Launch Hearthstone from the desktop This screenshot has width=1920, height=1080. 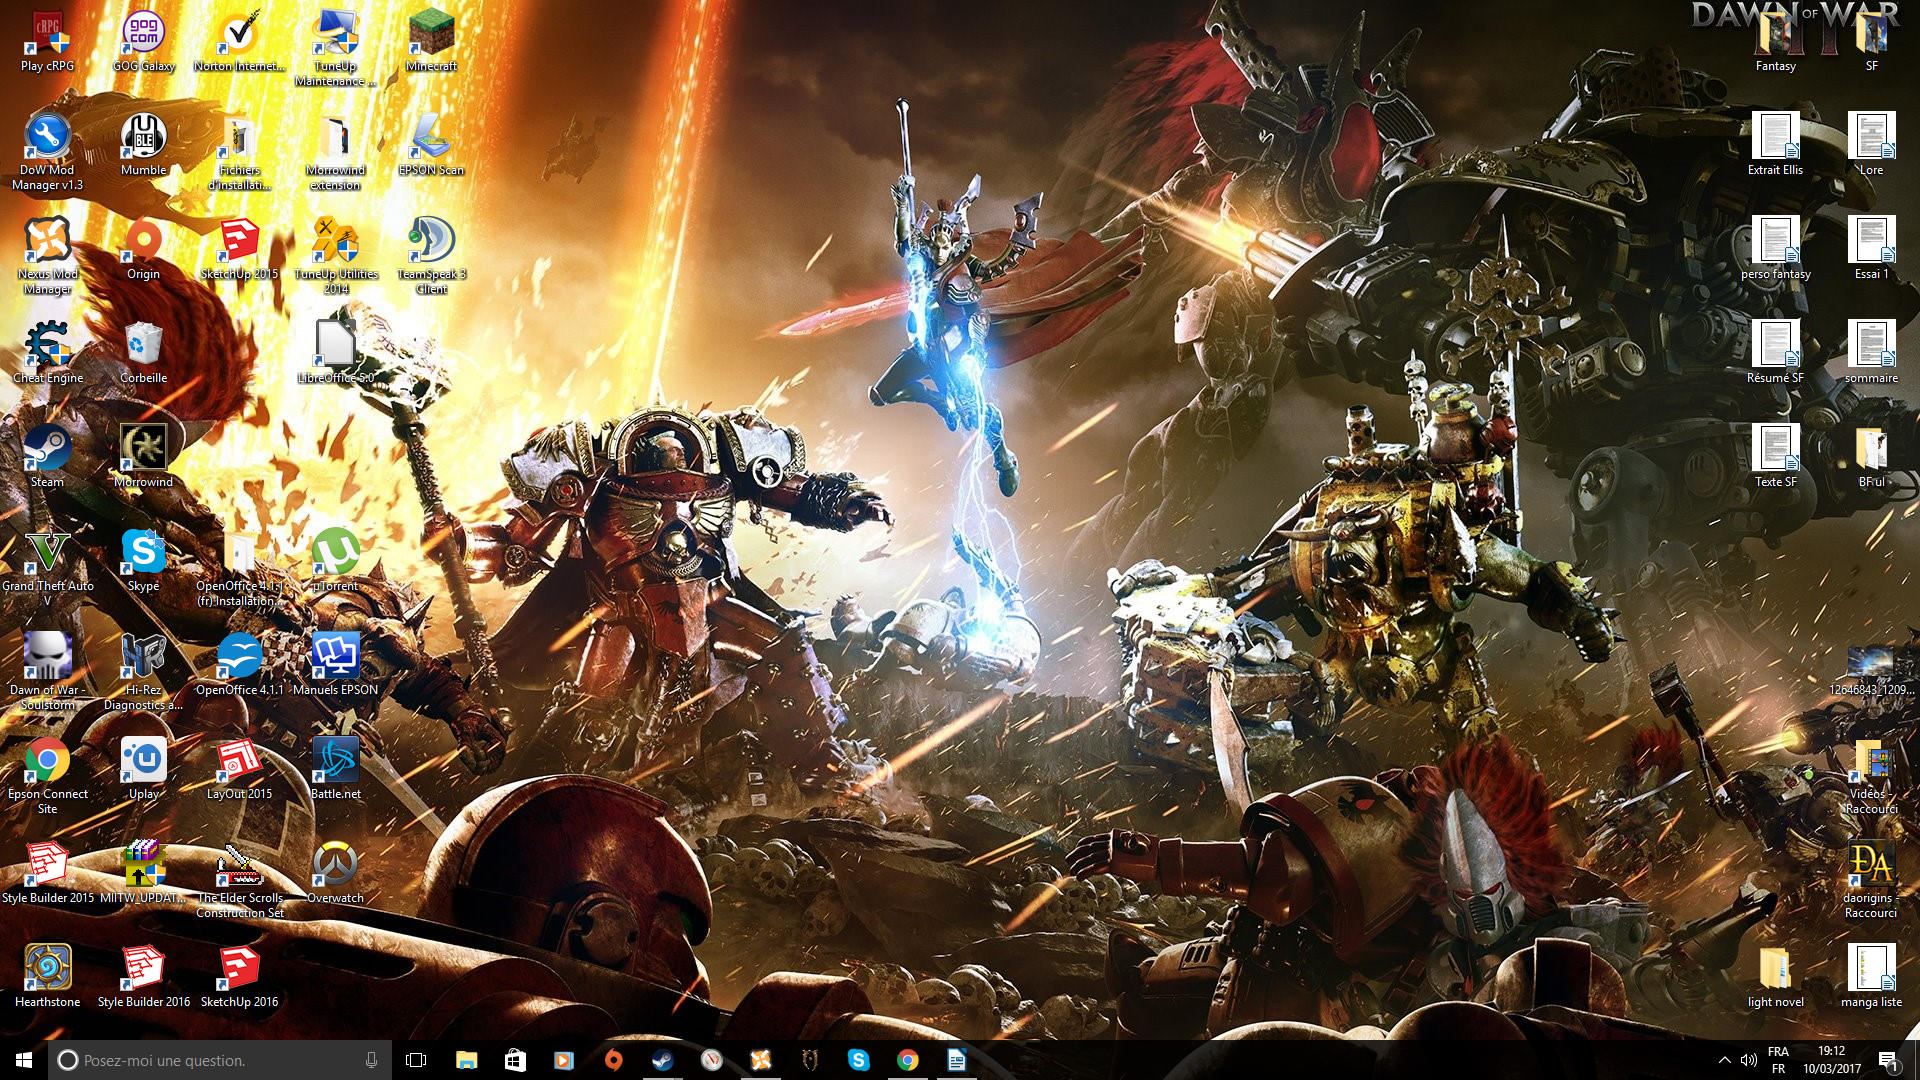coord(47,977)
